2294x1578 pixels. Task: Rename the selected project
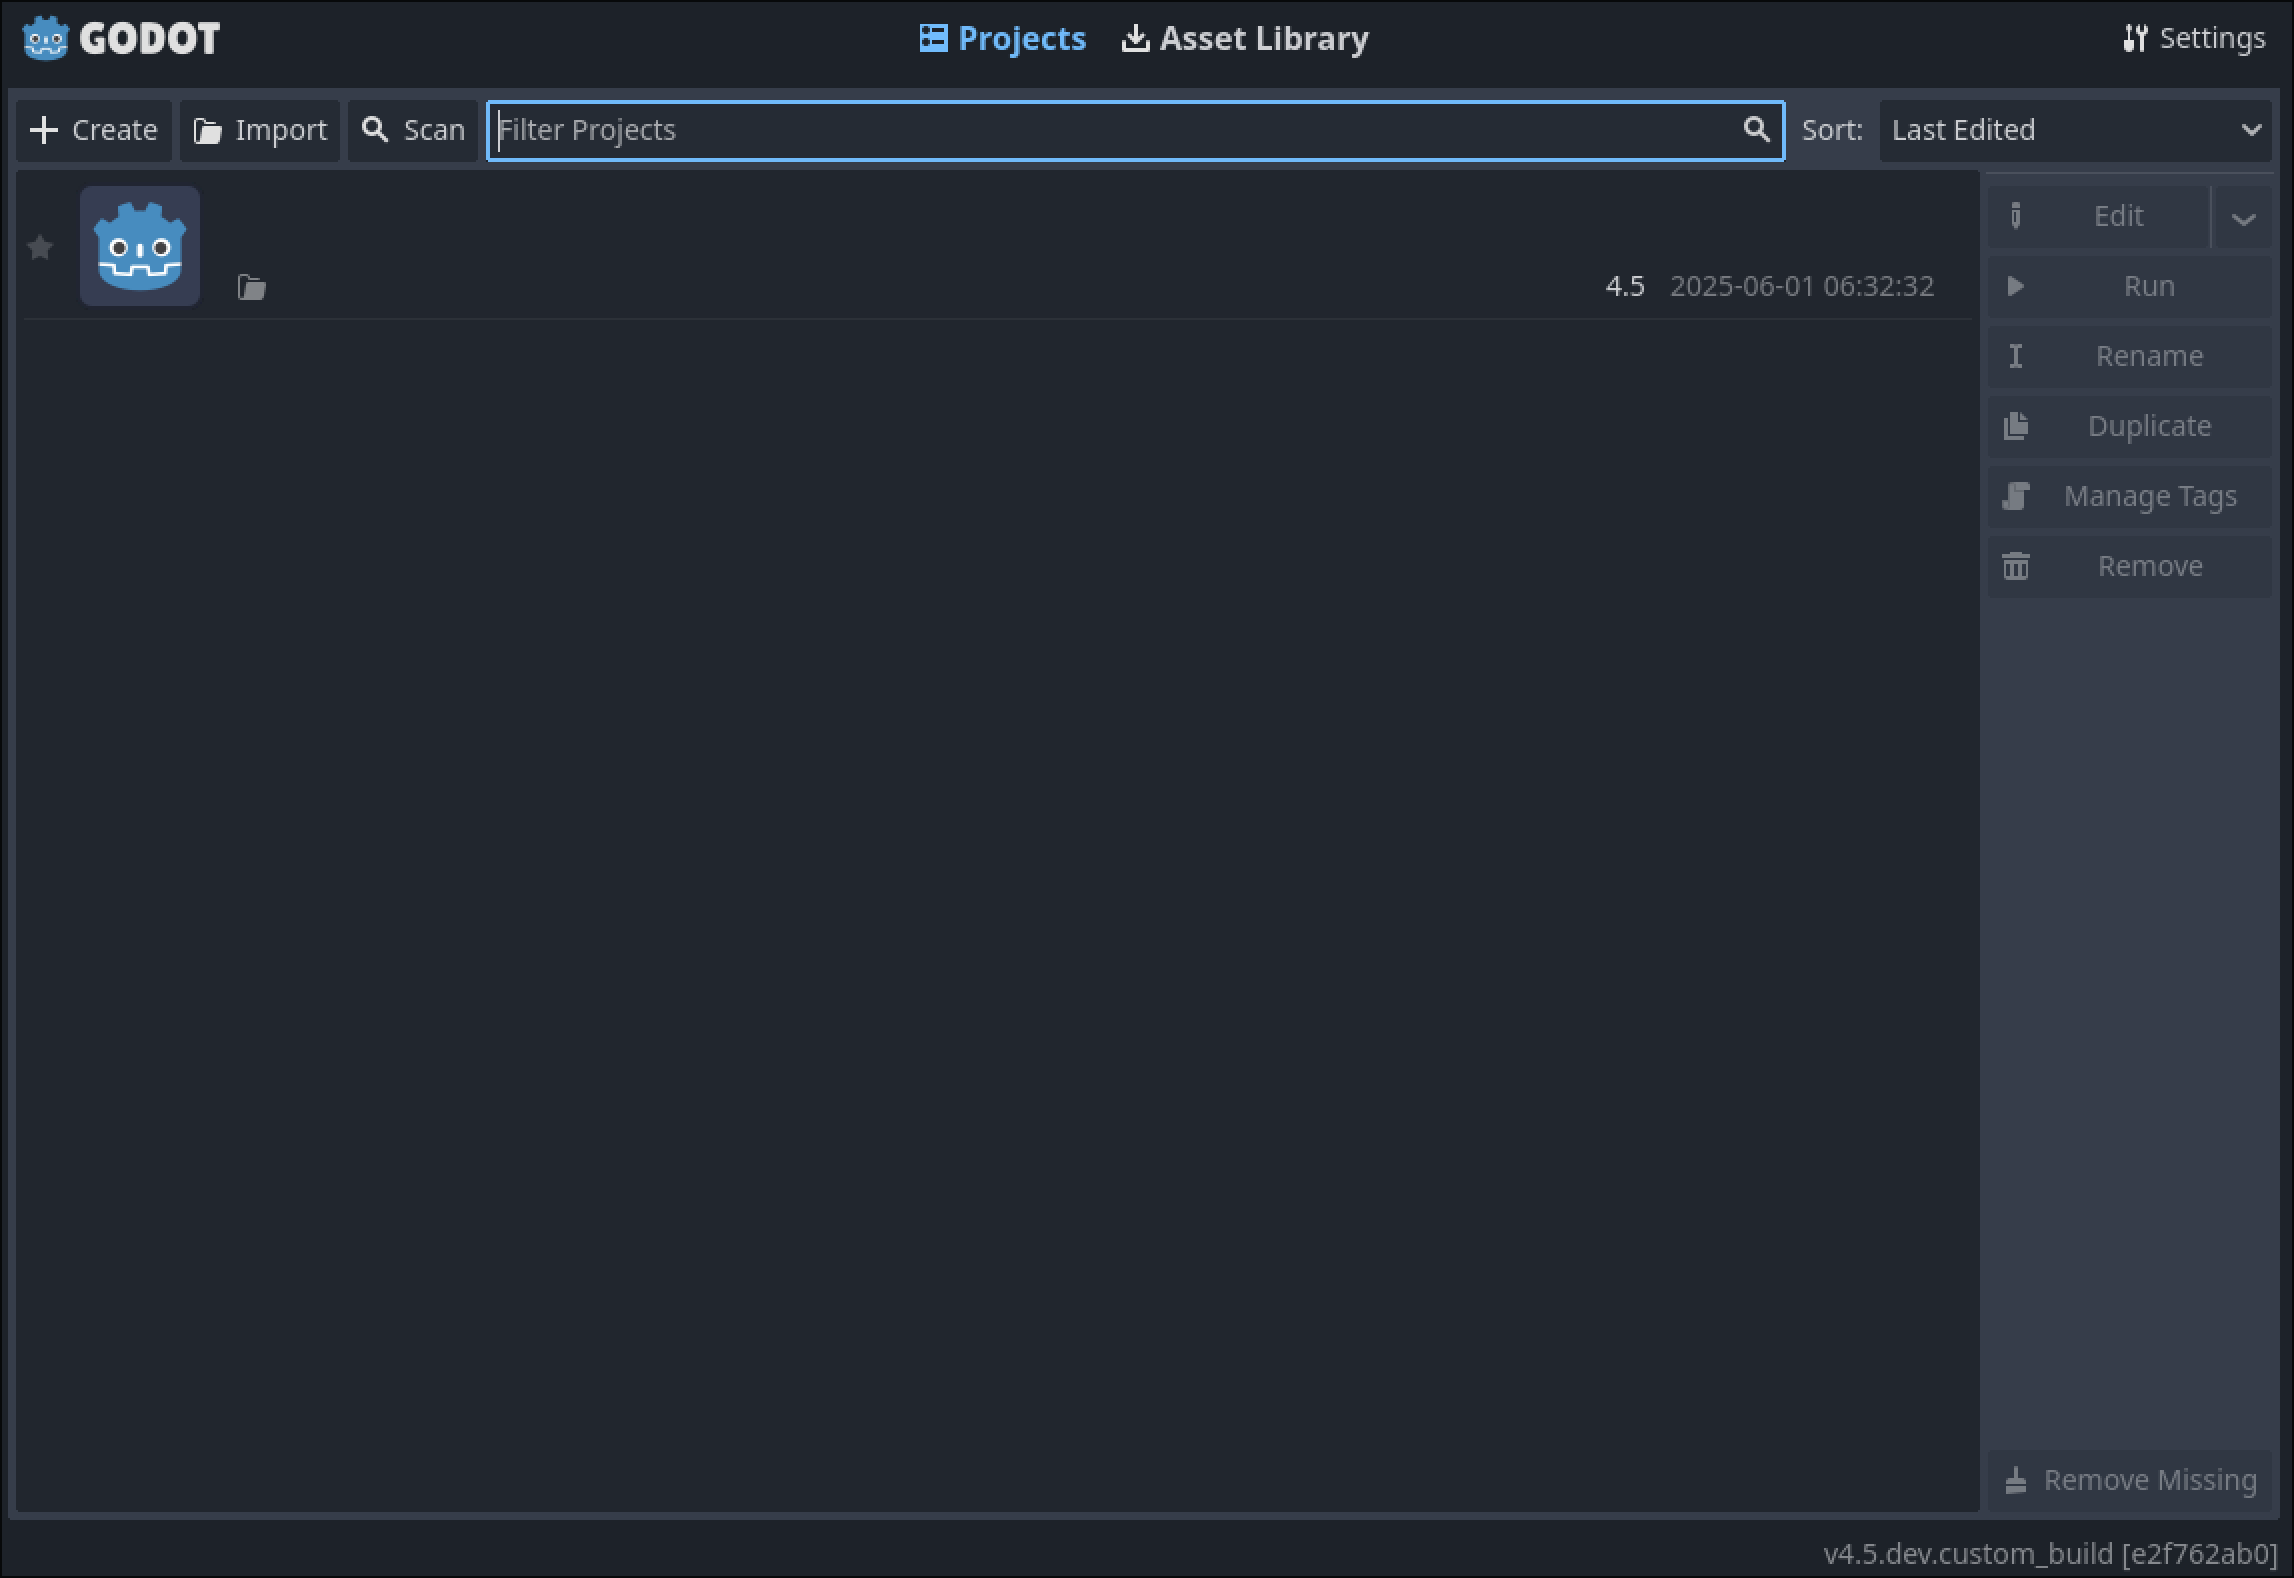click(x=2130, y=356)
